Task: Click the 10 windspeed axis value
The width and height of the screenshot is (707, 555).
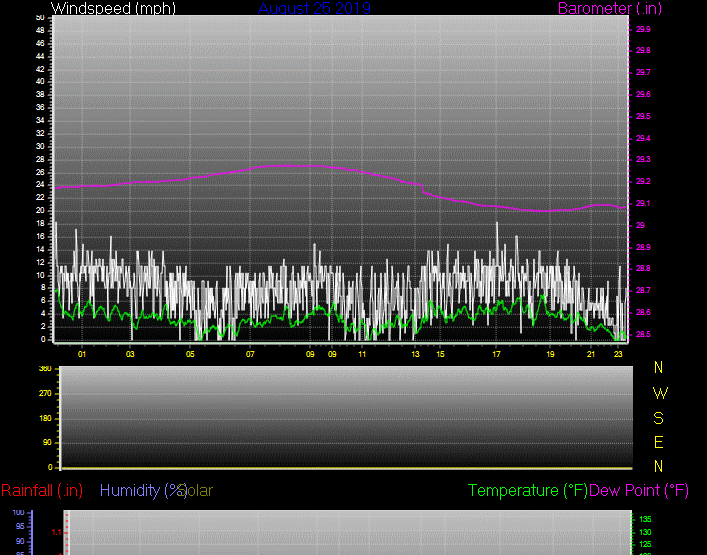Action: (40, 275)
